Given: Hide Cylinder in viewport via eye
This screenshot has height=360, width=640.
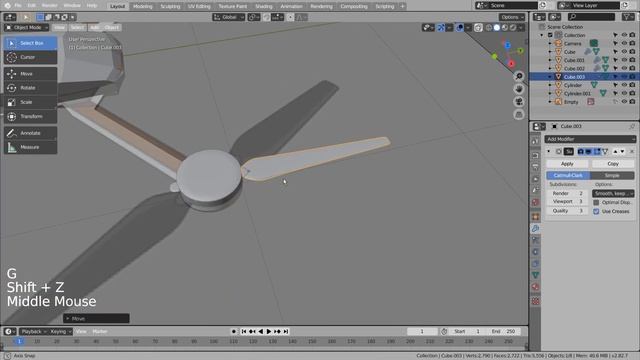Looking at the screenshot, I should [x=624, y=85].
